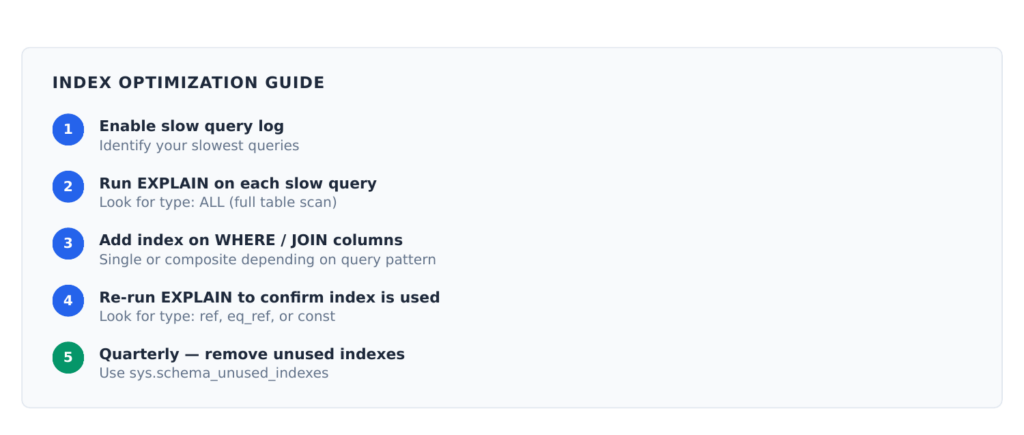Click 'Quarterly — remove unused indexes' title
This screenshot has width=1024, height=435.
[252, 354]
